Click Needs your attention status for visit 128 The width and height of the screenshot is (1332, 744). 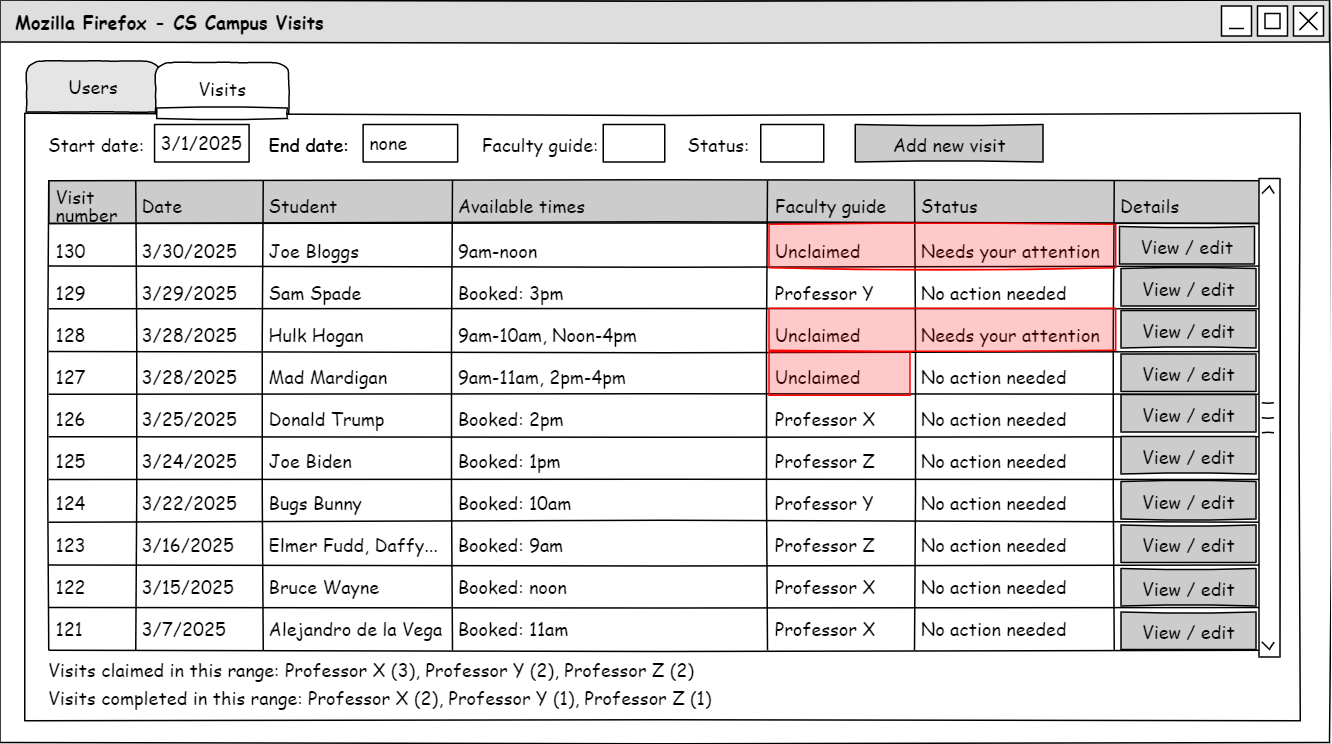1013,334
